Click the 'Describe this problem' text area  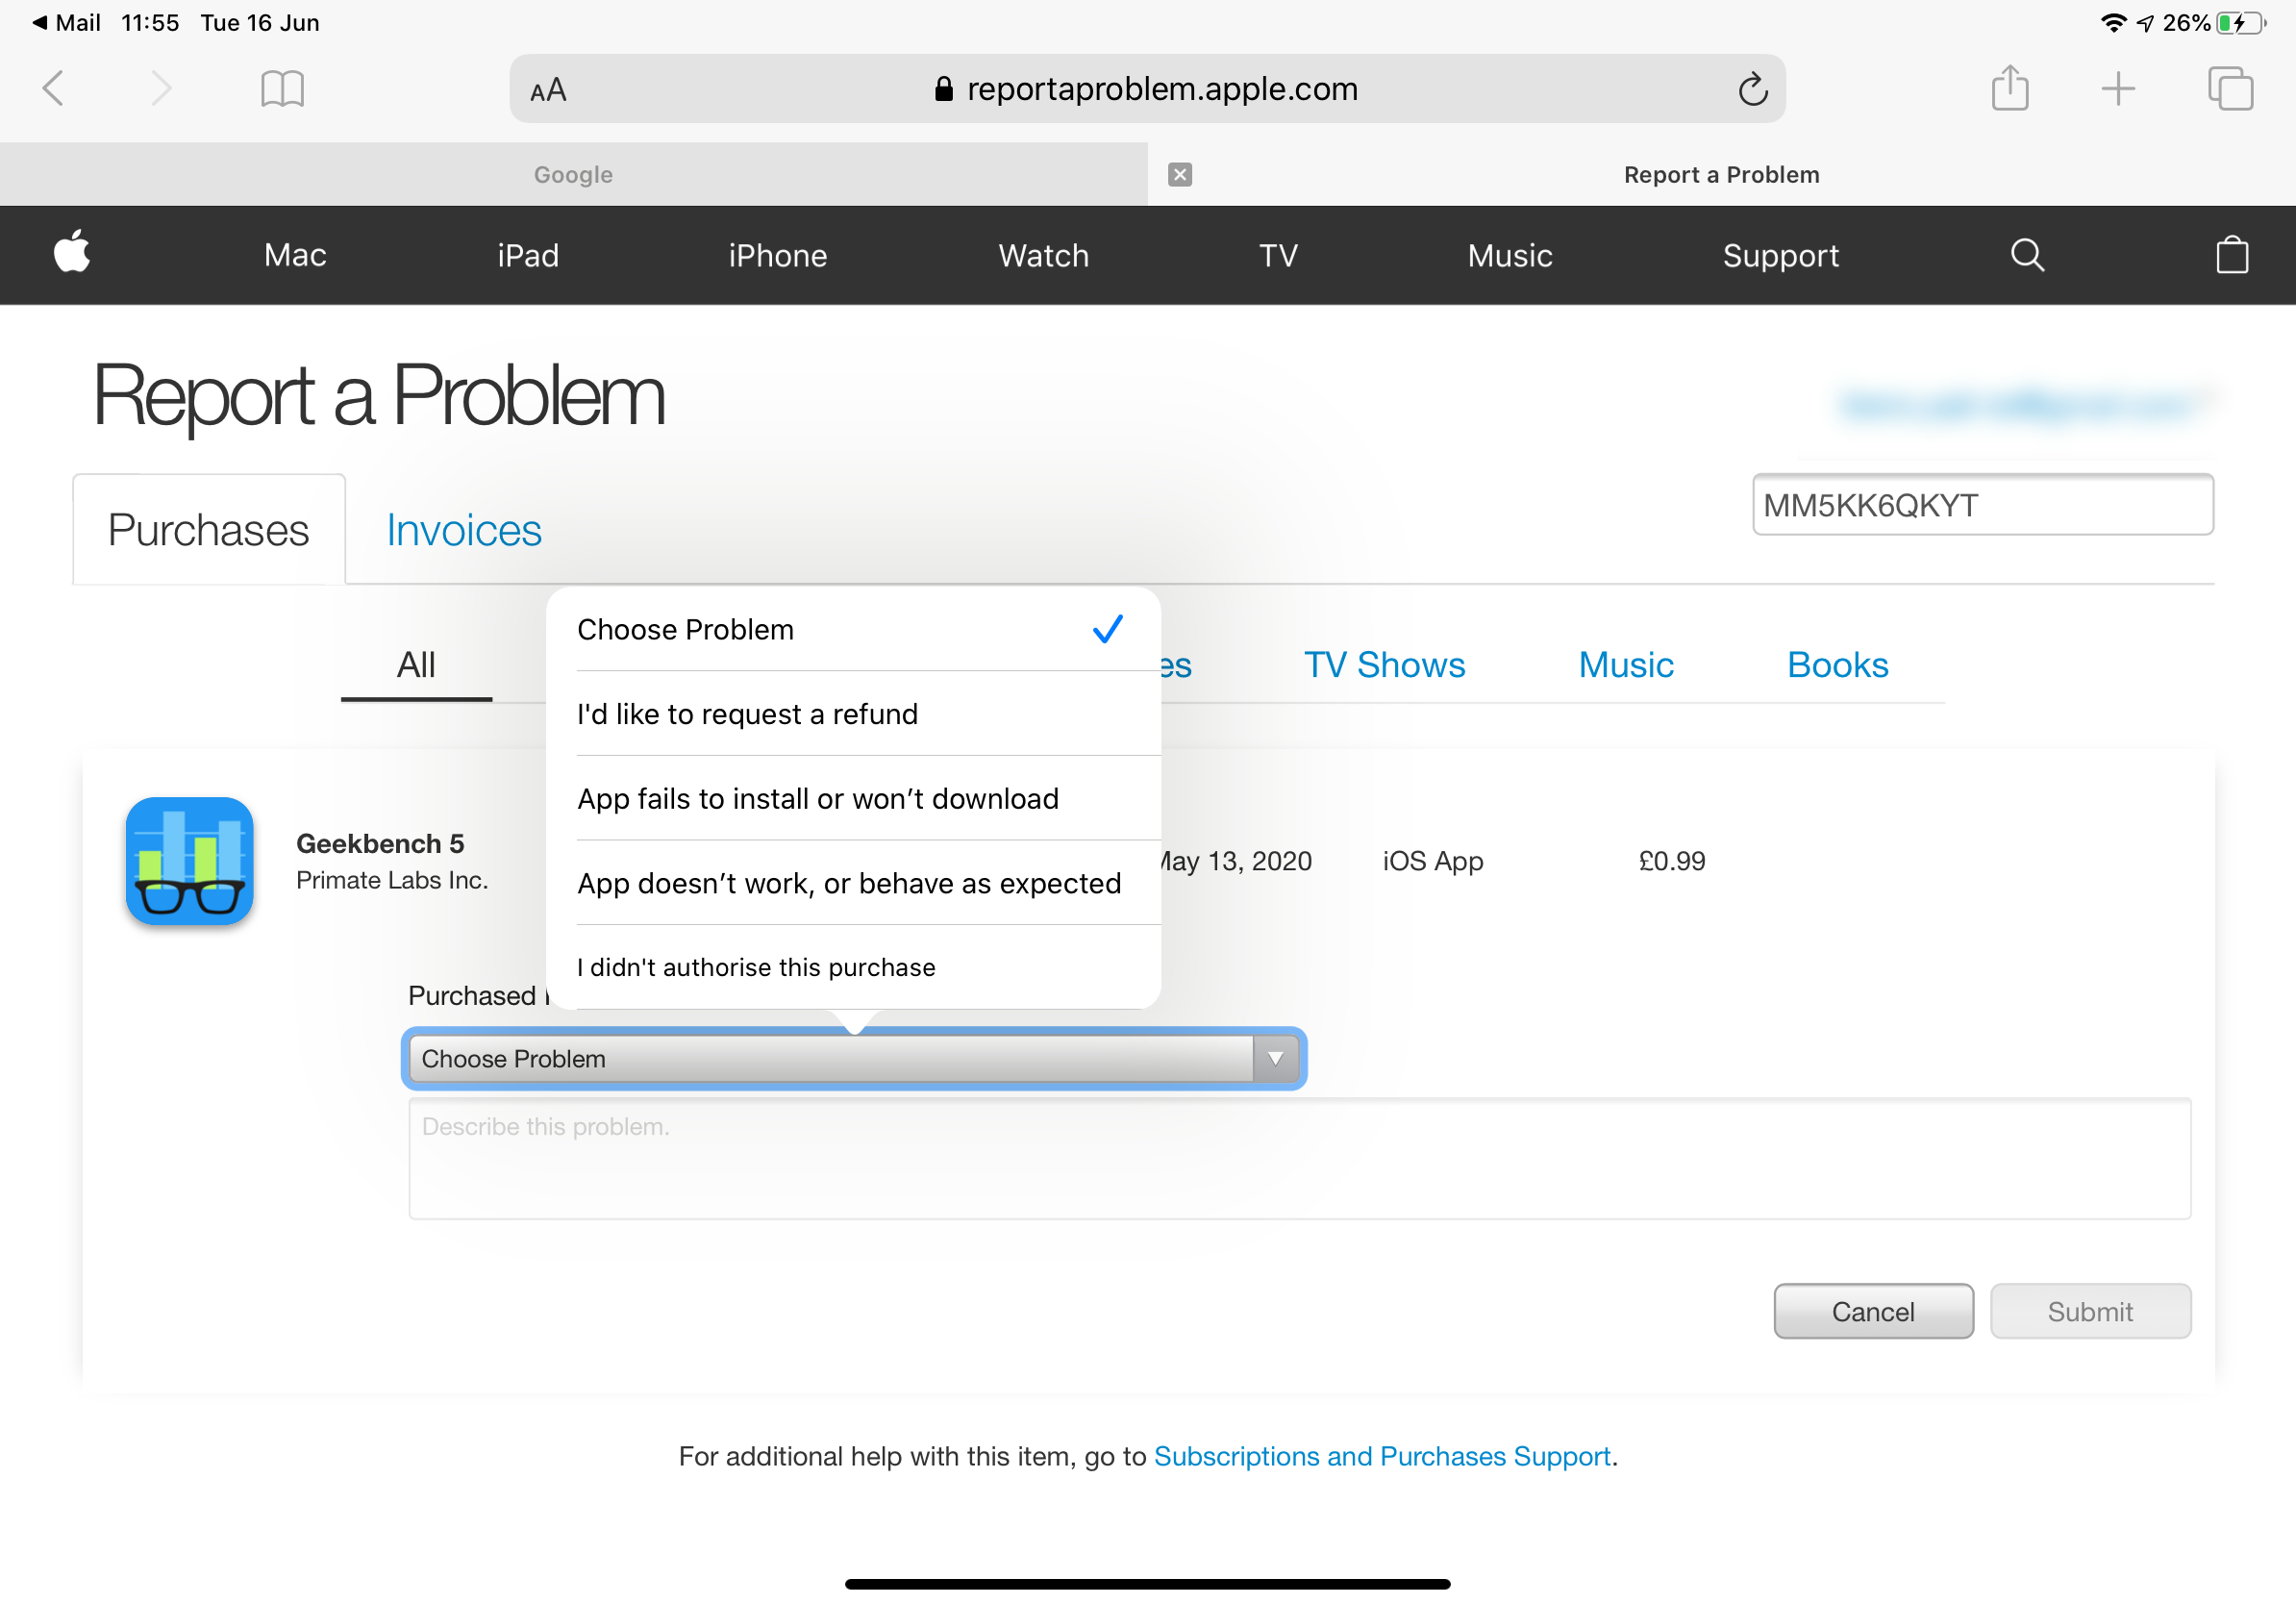pyautogui.click(x=1298, y=1159)
